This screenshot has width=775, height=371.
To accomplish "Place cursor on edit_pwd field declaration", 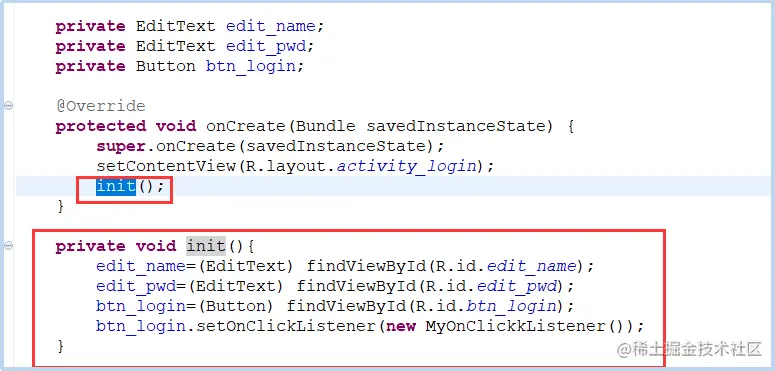I will click(x=265, y=46).
